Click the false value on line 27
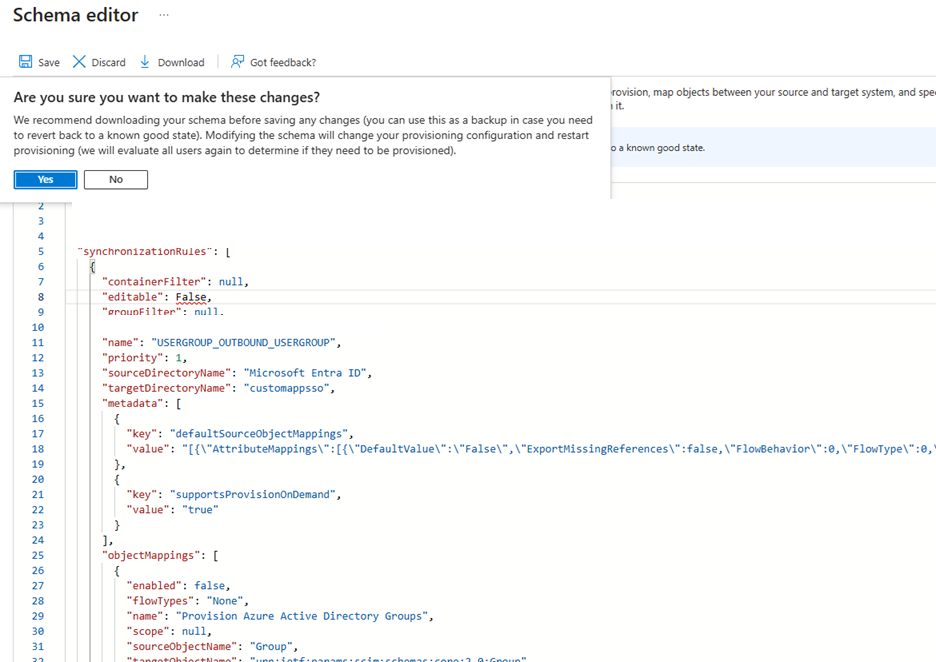Viewport: 936px width, 662px height. [x=210, y=586]
